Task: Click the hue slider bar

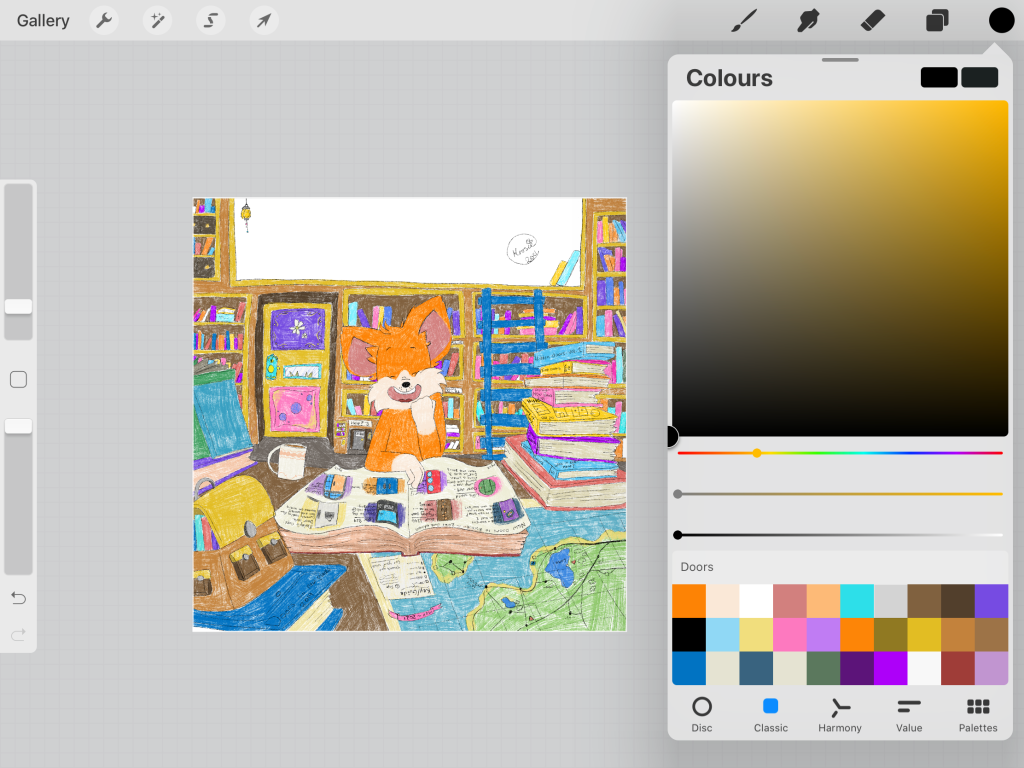Action: pos(840,453)
